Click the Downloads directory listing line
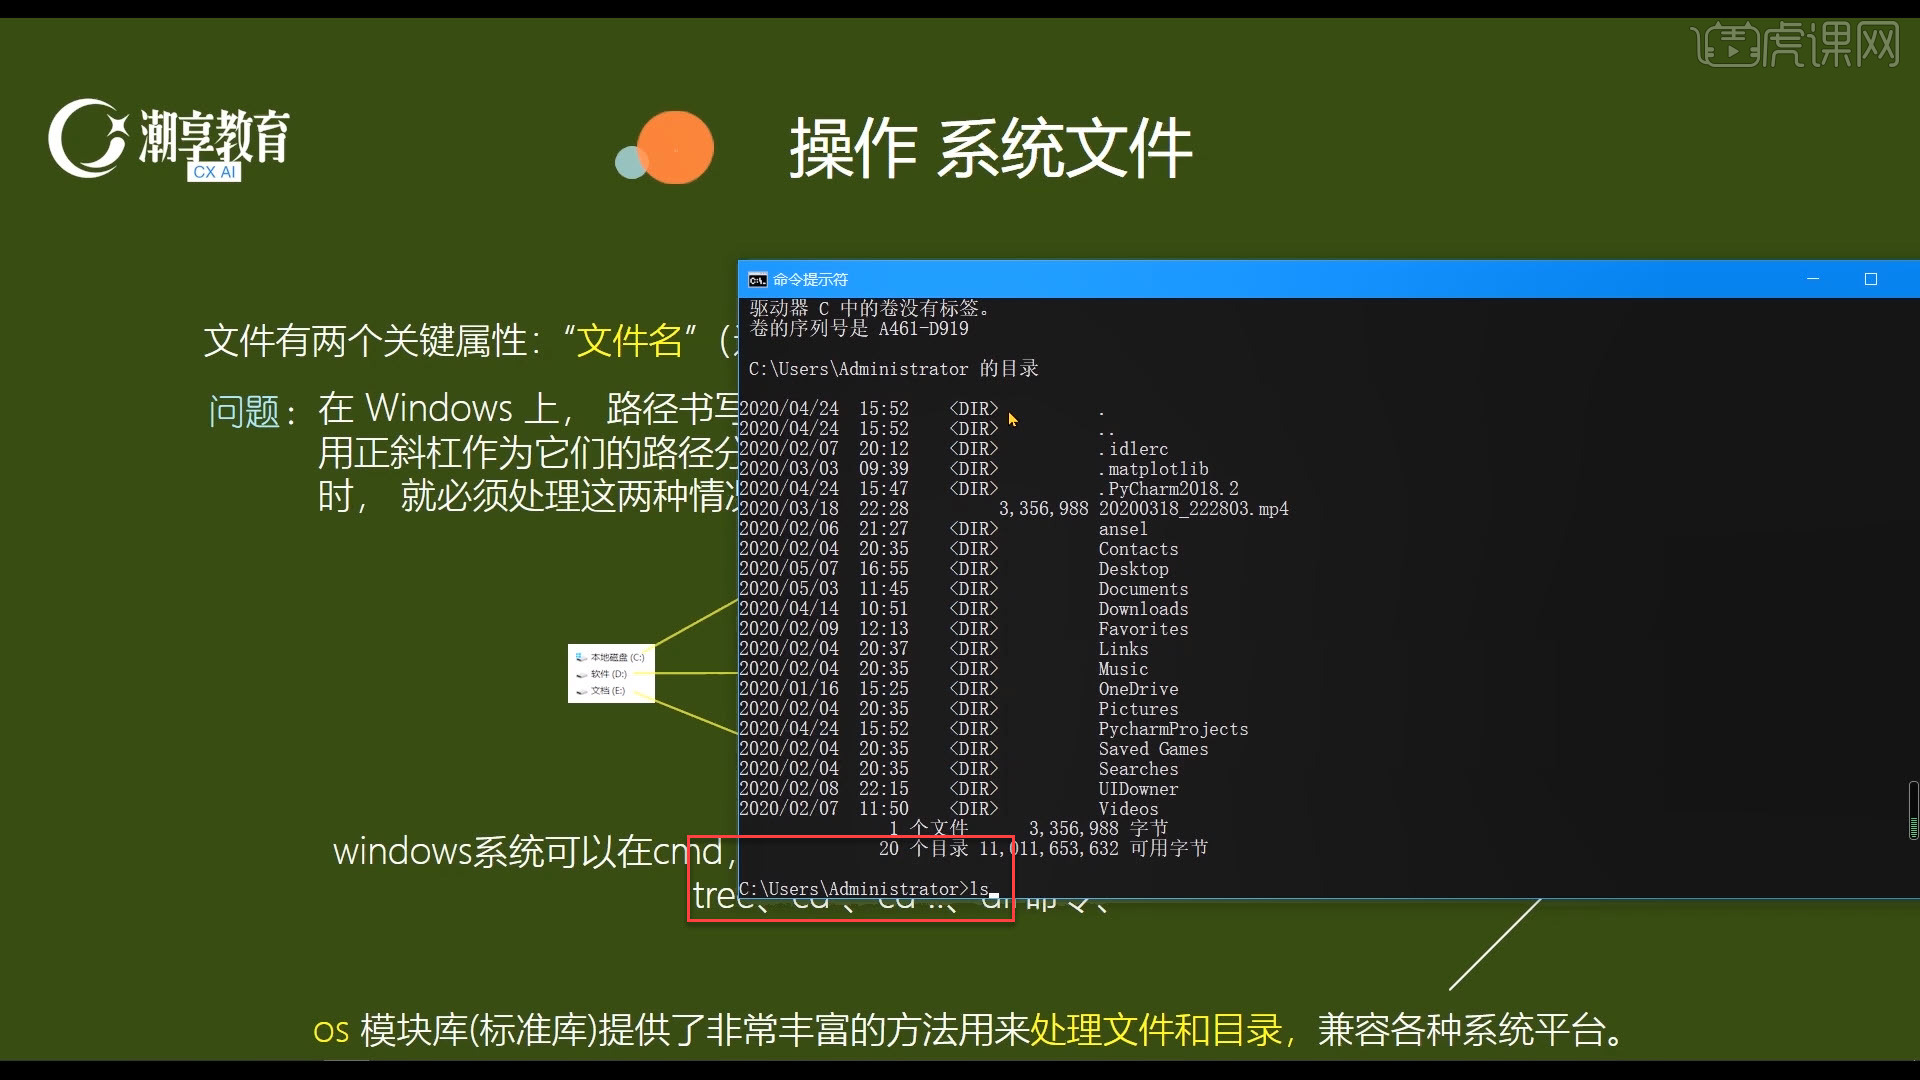This screenshot has width=1920, height=1080. pos(1142,609)
